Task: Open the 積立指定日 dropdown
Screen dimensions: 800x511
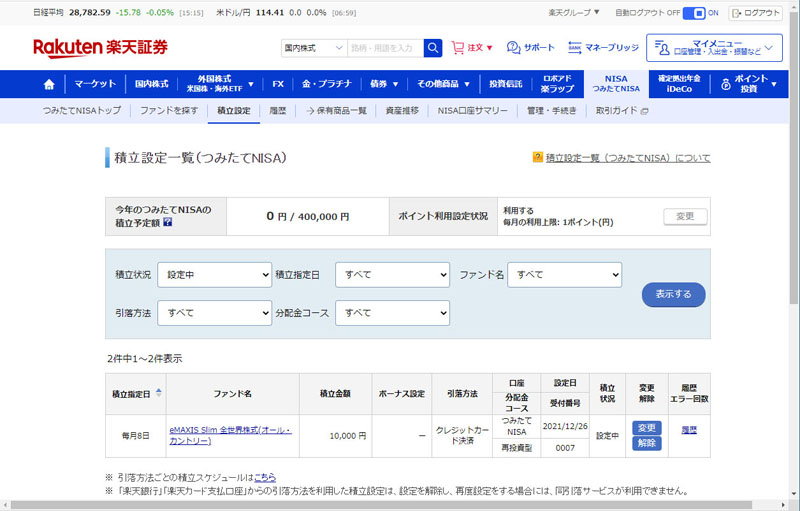Action: click(392, 274)
